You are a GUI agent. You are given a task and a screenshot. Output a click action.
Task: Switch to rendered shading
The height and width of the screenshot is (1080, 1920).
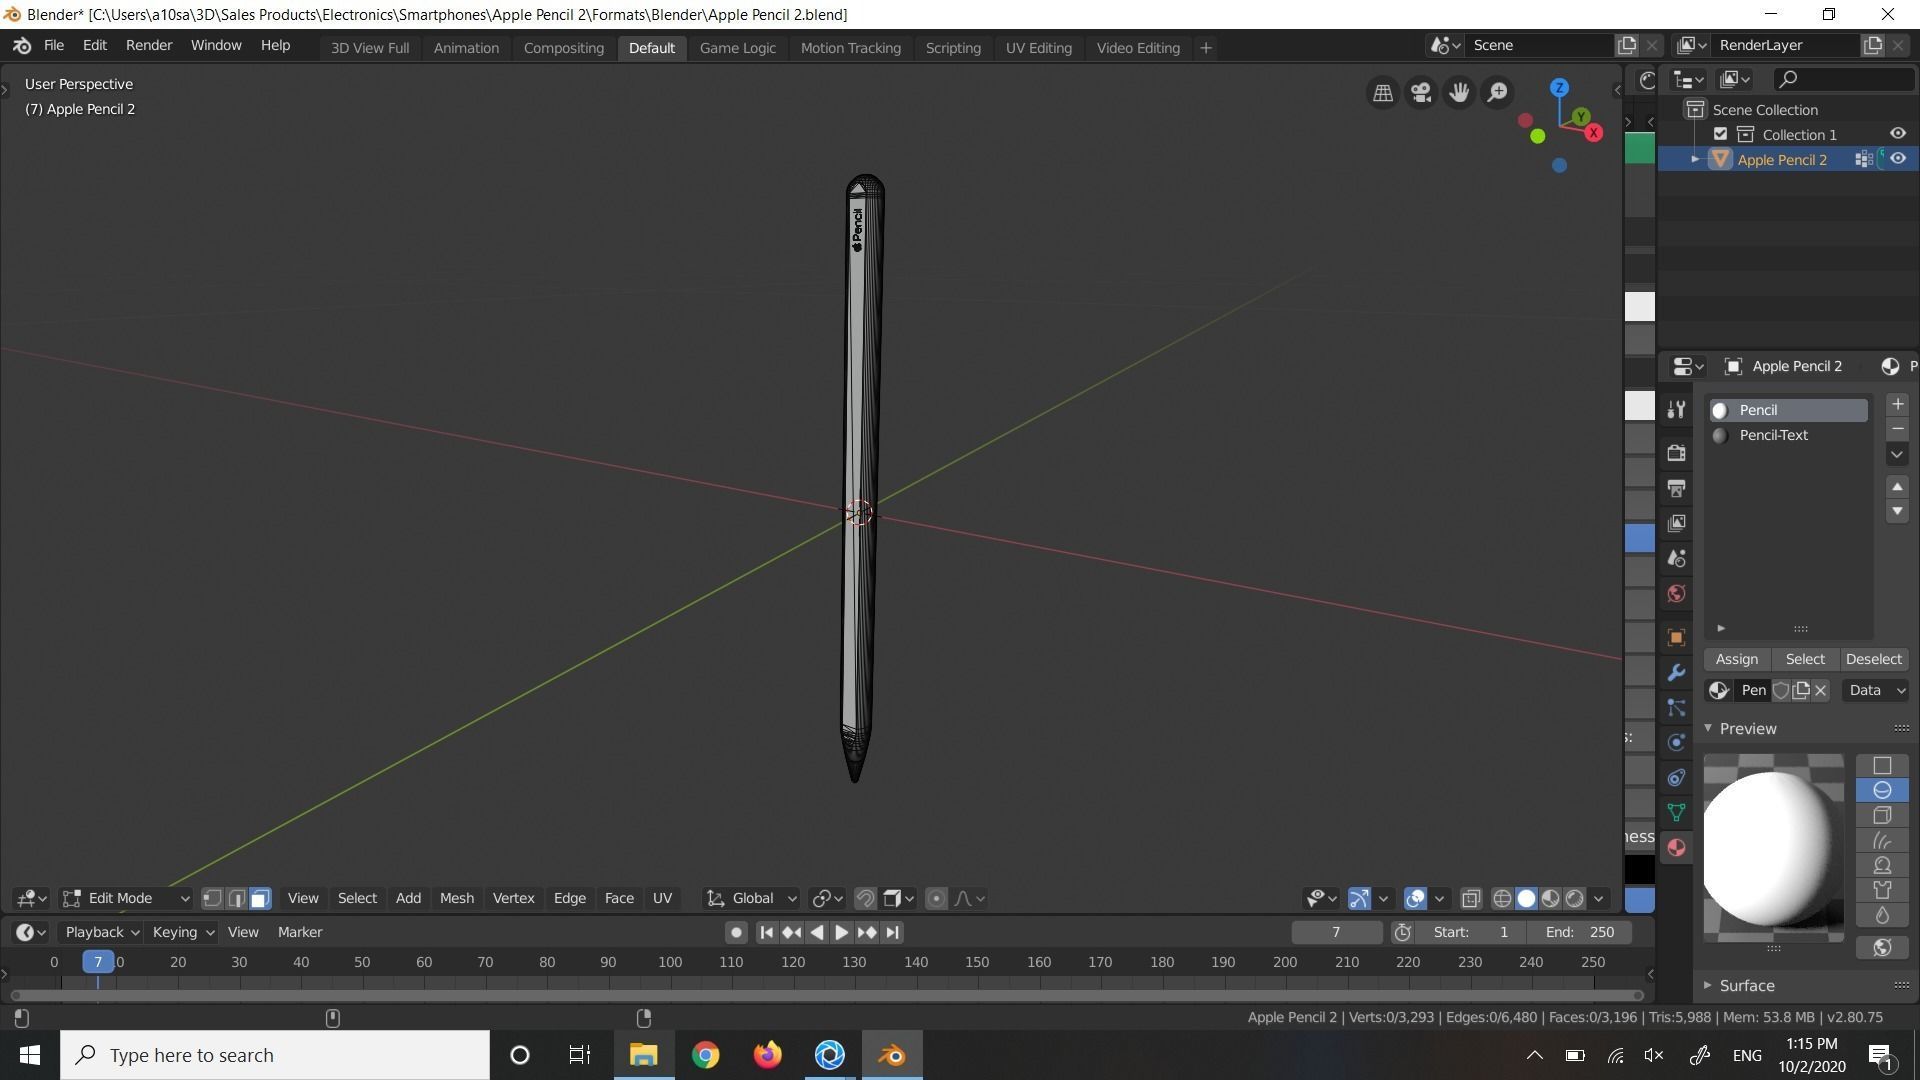(1574, 898)
